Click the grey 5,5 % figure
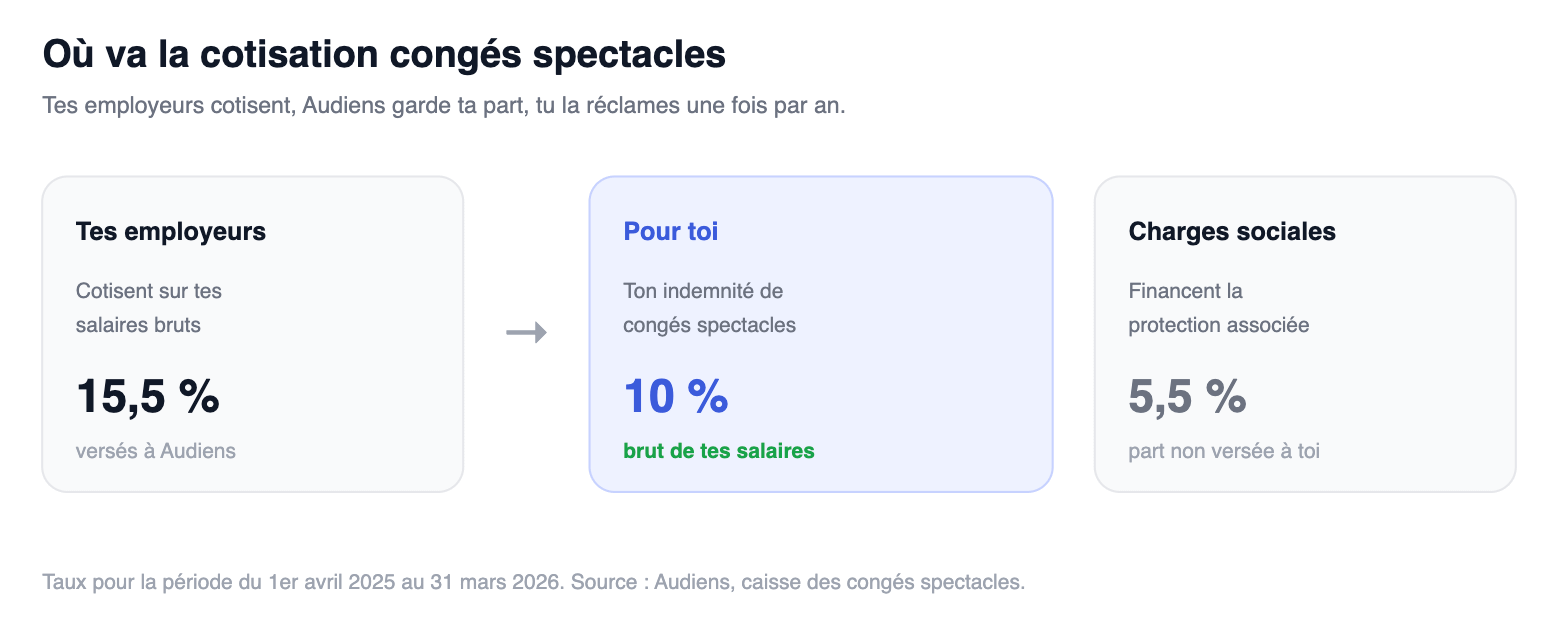The height and width of the screenshot is (640, 1568). point(1187,396)
